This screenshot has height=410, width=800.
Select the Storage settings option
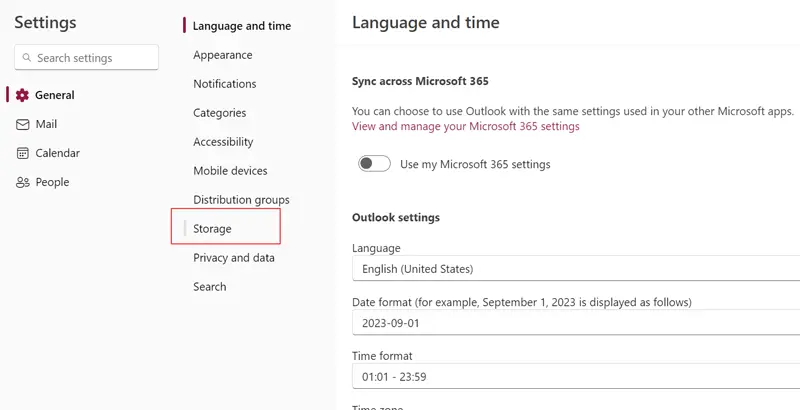coord(212,229)
